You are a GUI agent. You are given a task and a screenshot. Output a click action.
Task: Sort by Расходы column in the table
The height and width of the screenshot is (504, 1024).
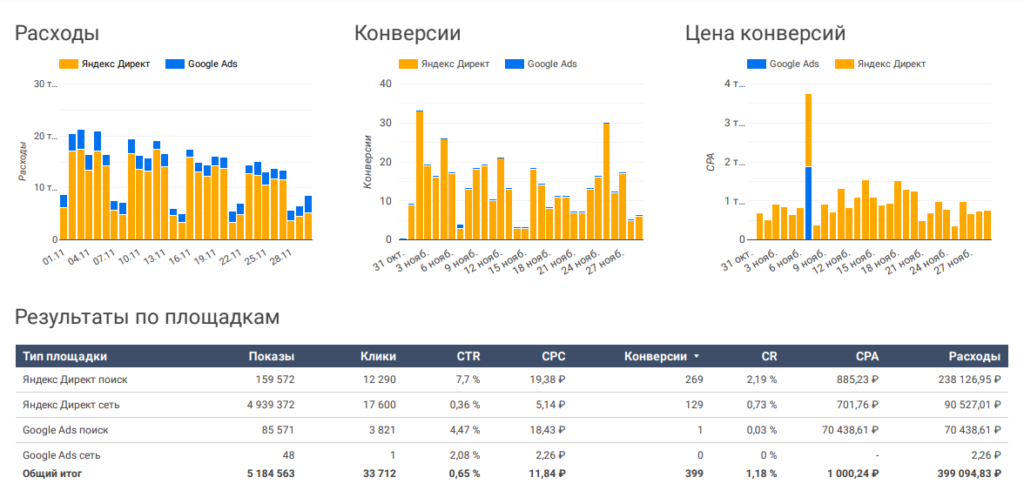(975, 356)
